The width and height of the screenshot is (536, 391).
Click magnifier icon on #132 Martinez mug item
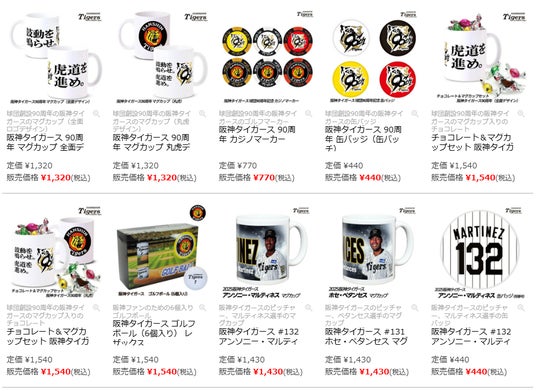tap(309, 308)
